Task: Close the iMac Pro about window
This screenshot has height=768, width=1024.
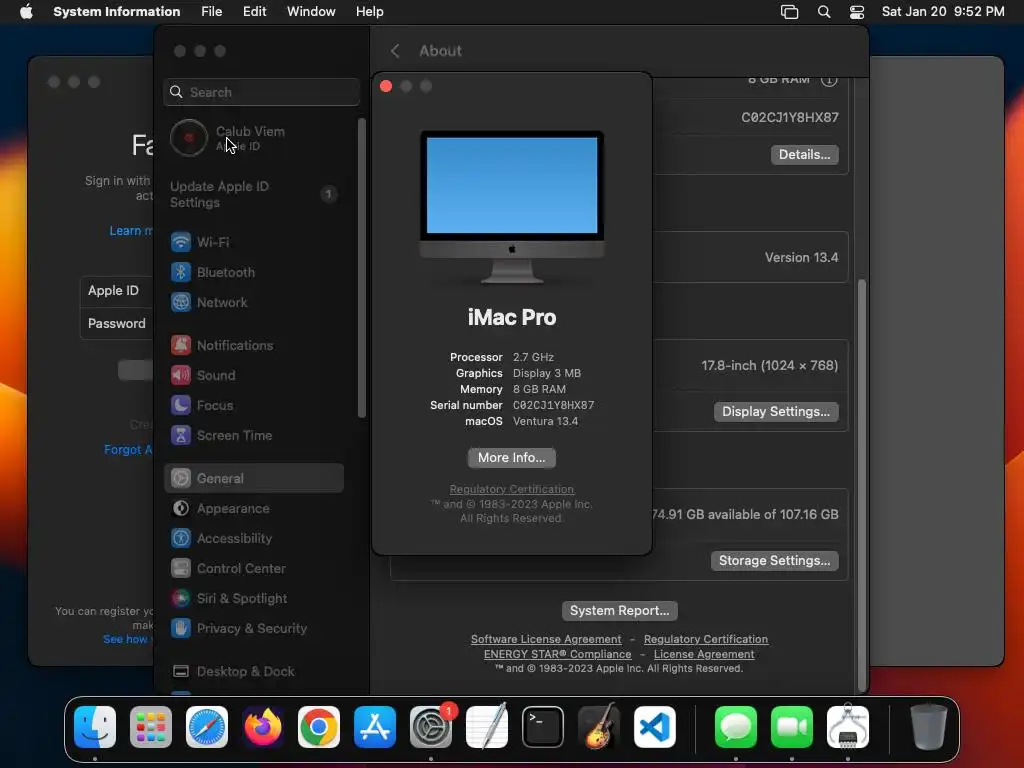Action: [x=386, y=86]
